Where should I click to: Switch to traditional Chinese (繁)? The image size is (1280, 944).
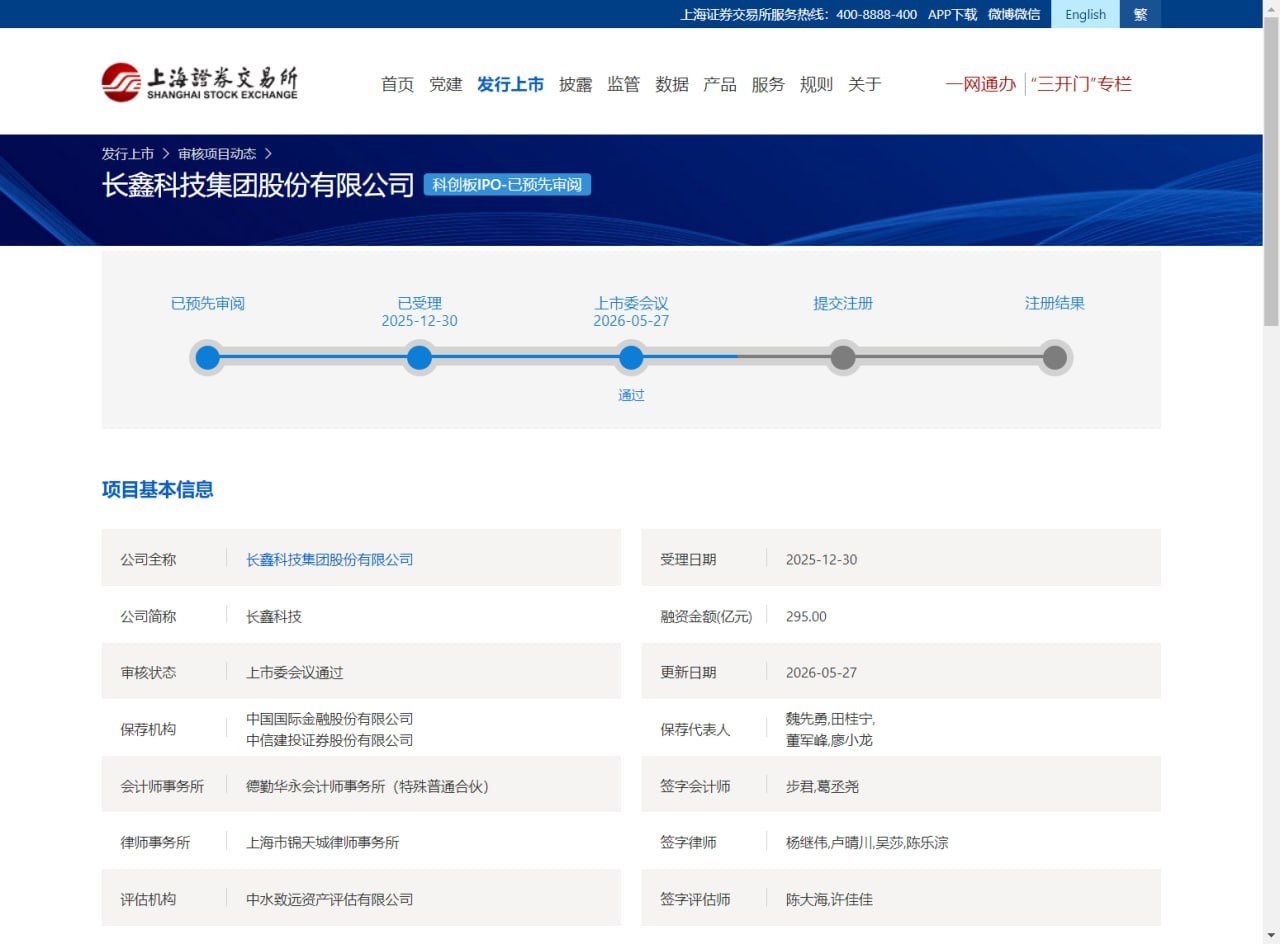point(1140,14)
